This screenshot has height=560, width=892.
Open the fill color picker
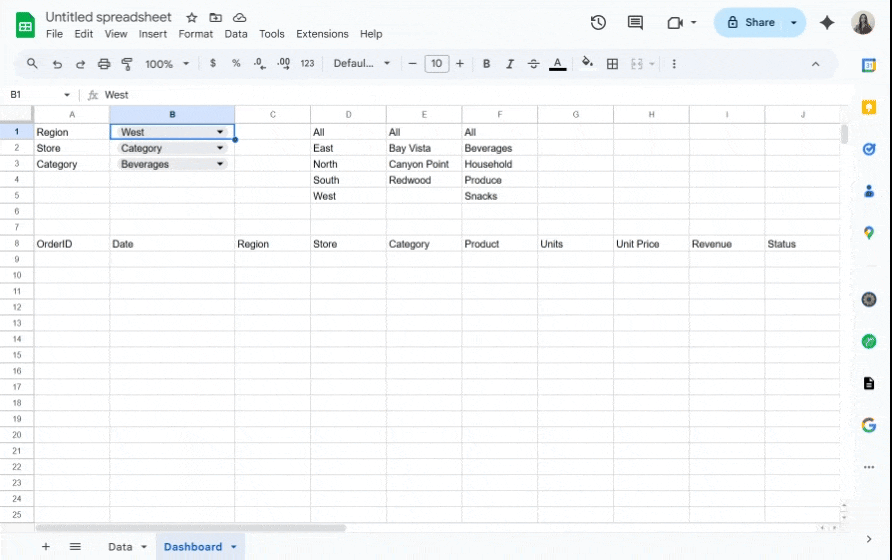[x=587, y=64]
